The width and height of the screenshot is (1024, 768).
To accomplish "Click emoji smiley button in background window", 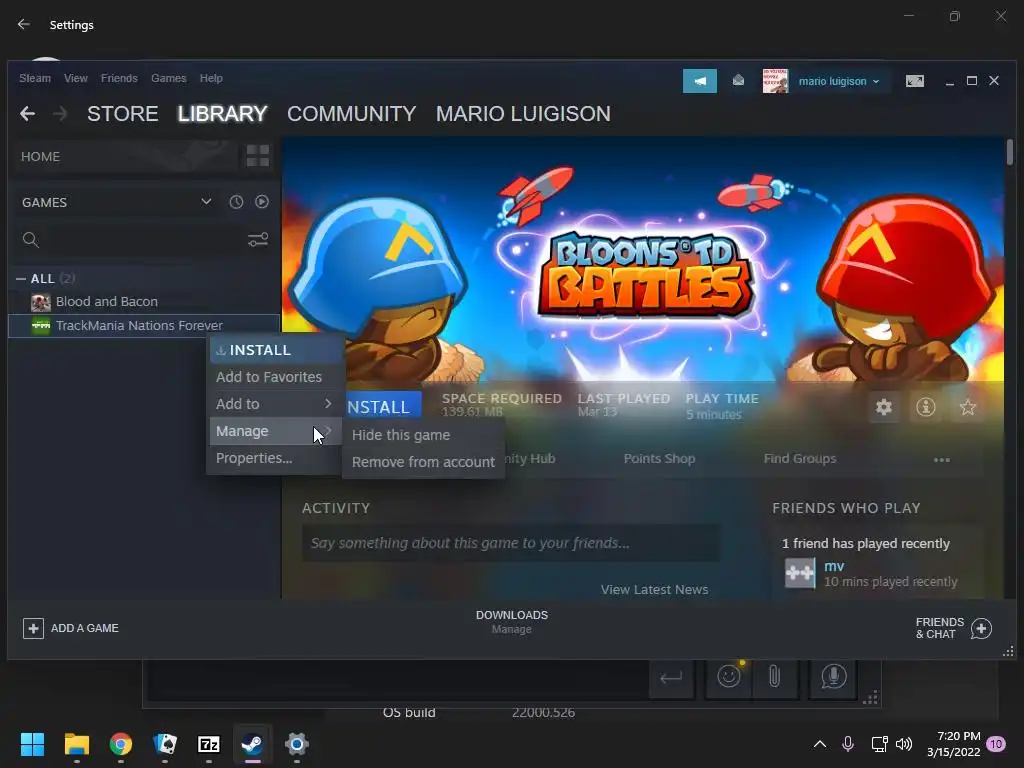I will click(x=729, y=677).
